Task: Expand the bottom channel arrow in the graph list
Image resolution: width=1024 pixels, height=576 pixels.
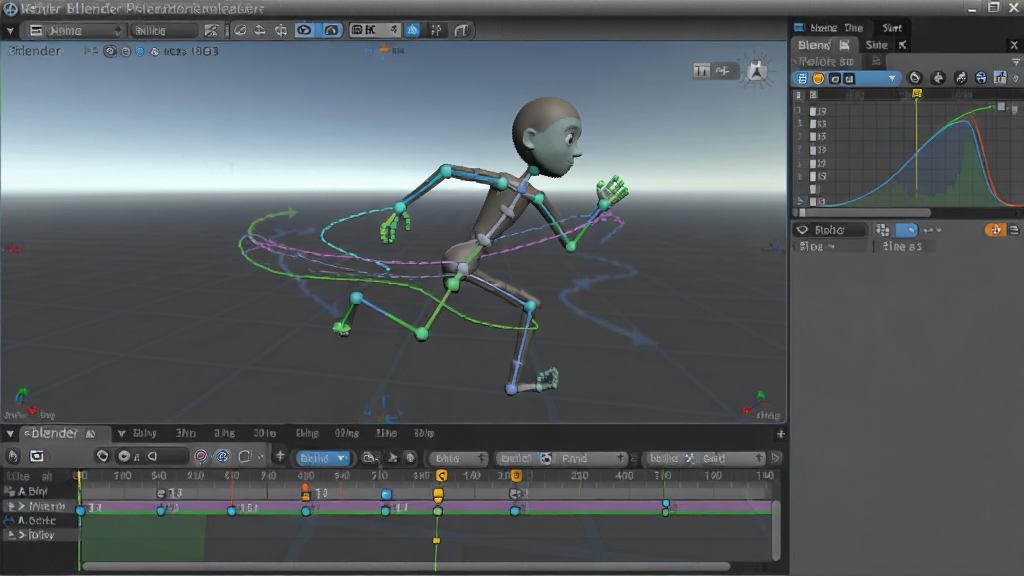Action: pos(799,201)
